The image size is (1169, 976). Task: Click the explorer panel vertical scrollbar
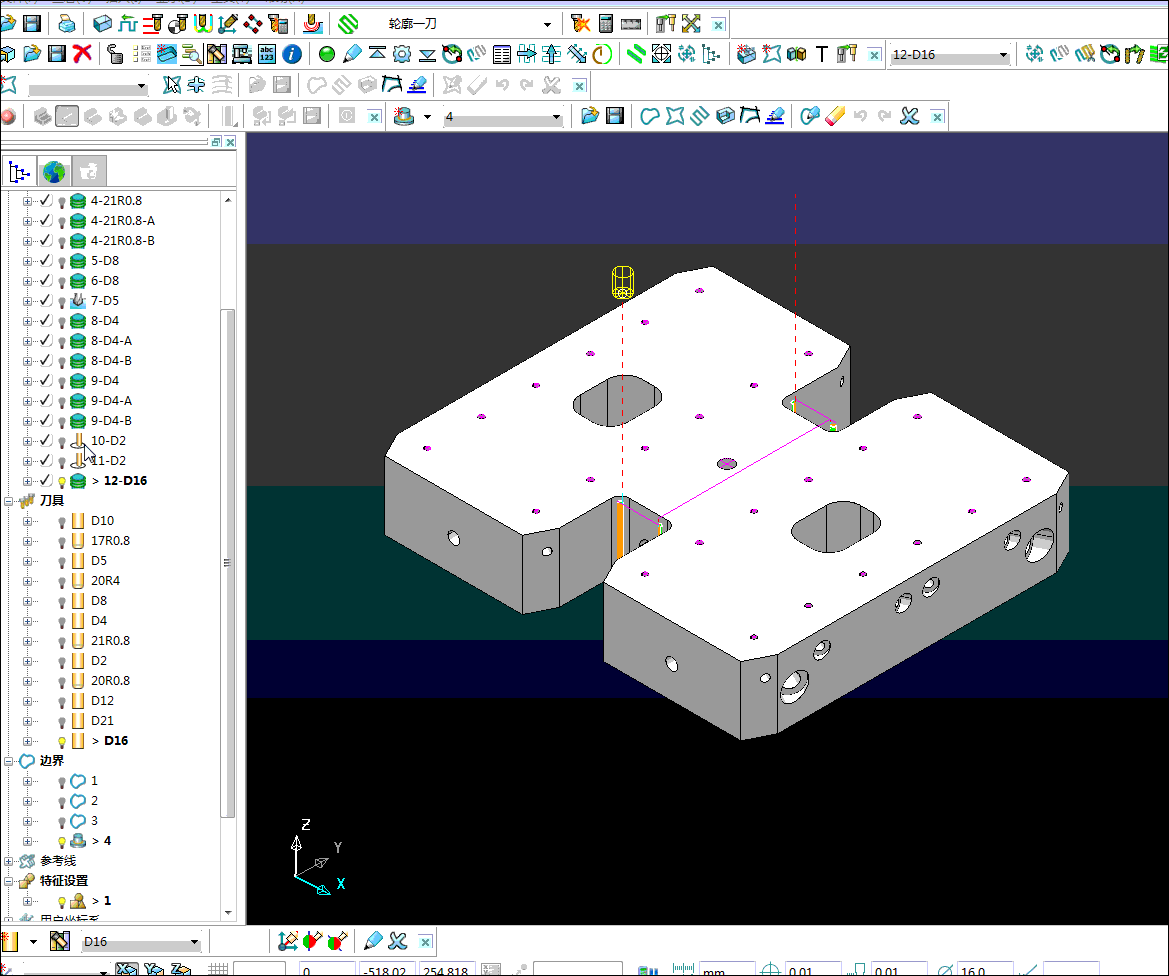pos(228,563)
